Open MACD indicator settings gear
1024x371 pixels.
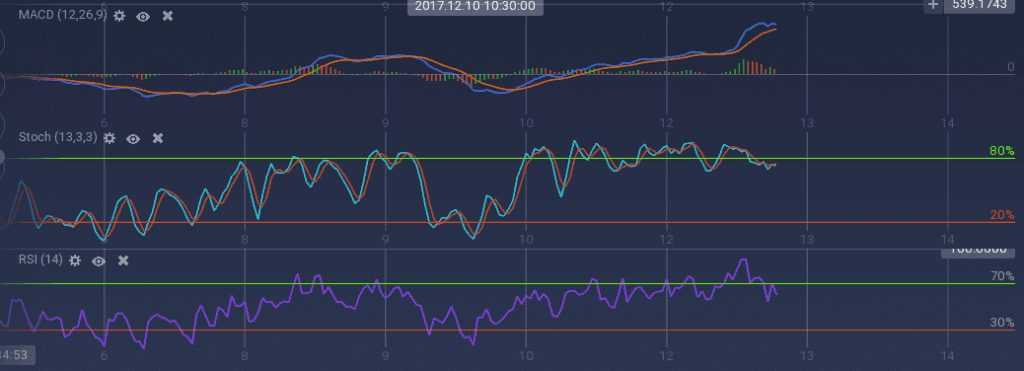(x=119, y=16)
